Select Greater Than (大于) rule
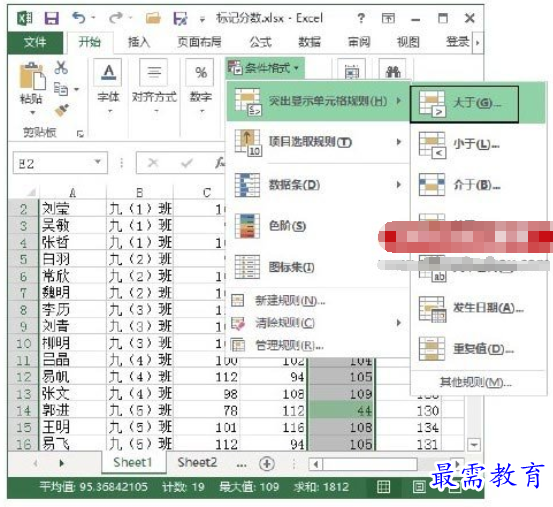553x507 pixels. point(464,104)
